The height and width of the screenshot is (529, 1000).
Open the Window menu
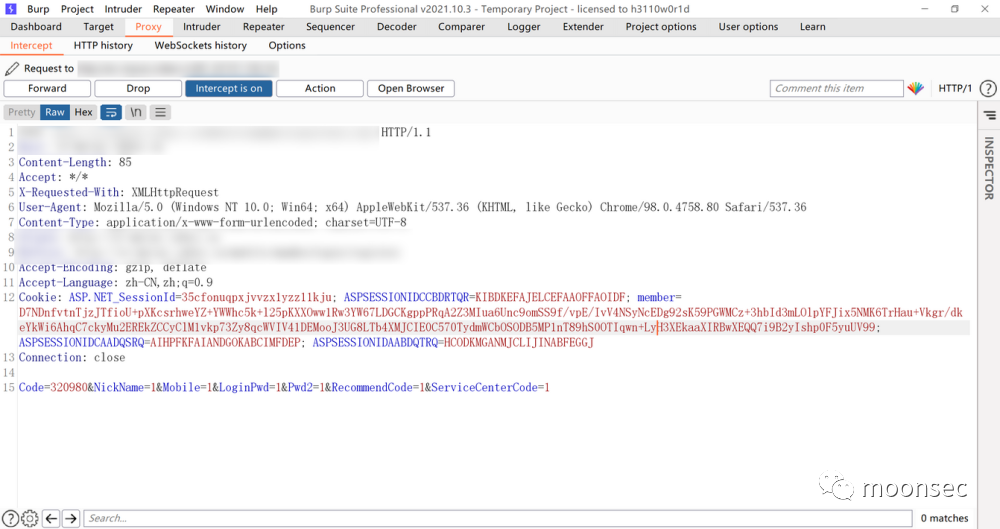[x=224, y=9]
